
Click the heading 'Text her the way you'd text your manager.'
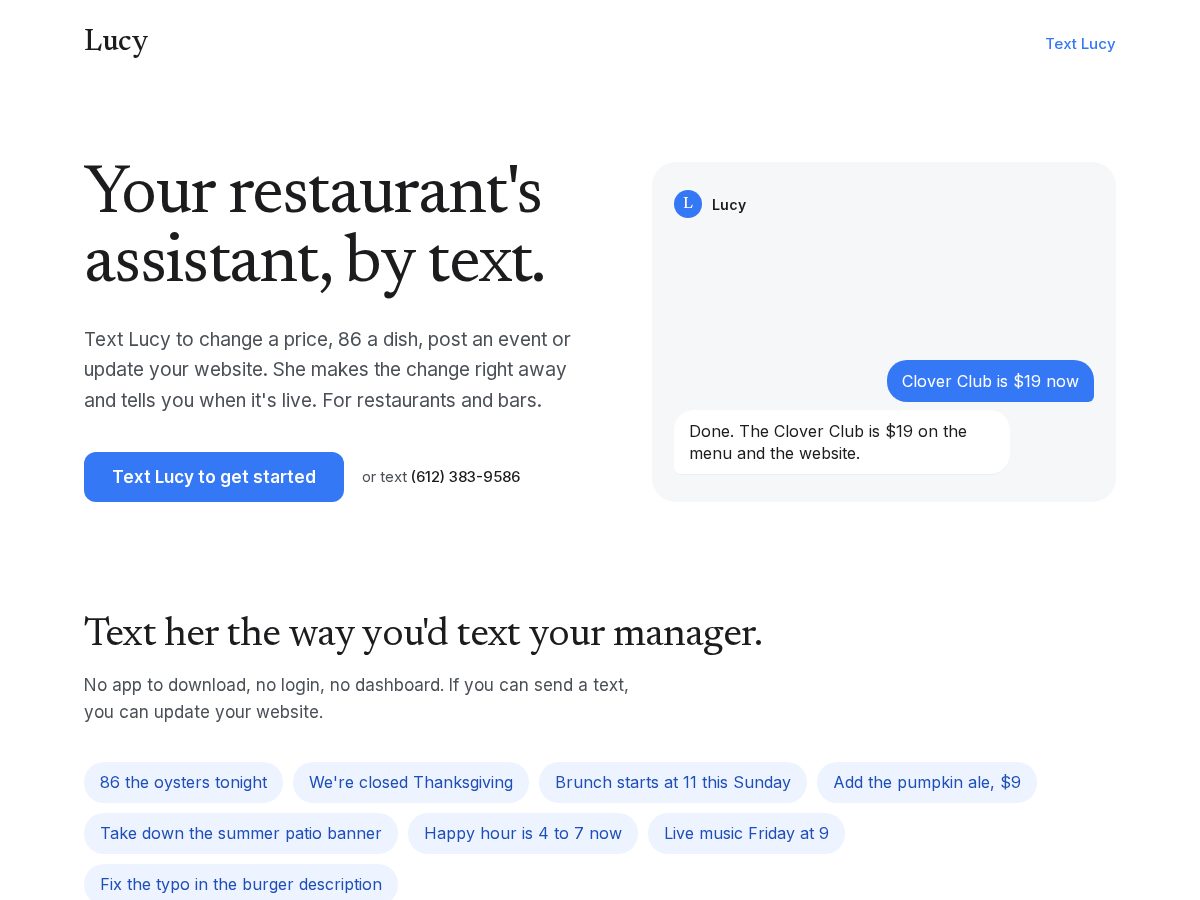click(423, 633)
